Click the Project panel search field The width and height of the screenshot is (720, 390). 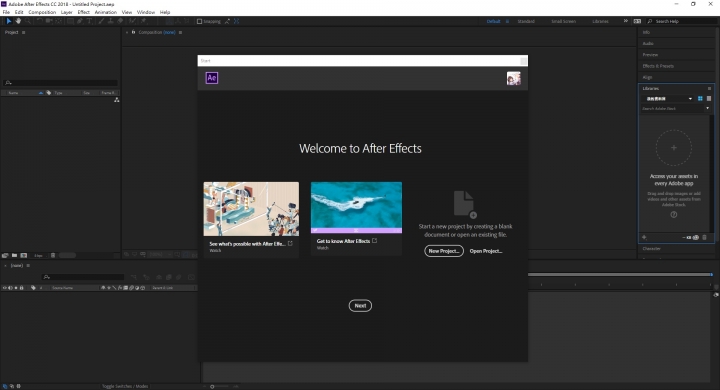click(60, 83)
